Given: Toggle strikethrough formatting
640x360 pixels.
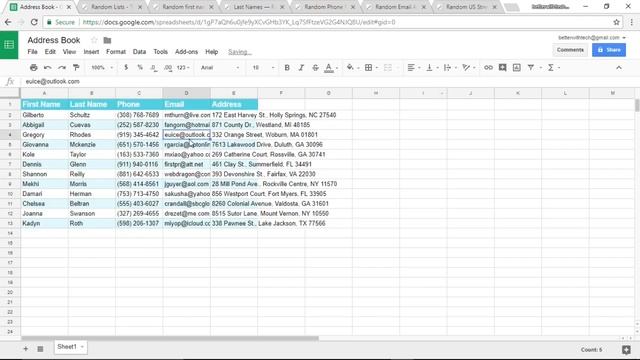Looking at the screenshot, I should click(315, 68).
